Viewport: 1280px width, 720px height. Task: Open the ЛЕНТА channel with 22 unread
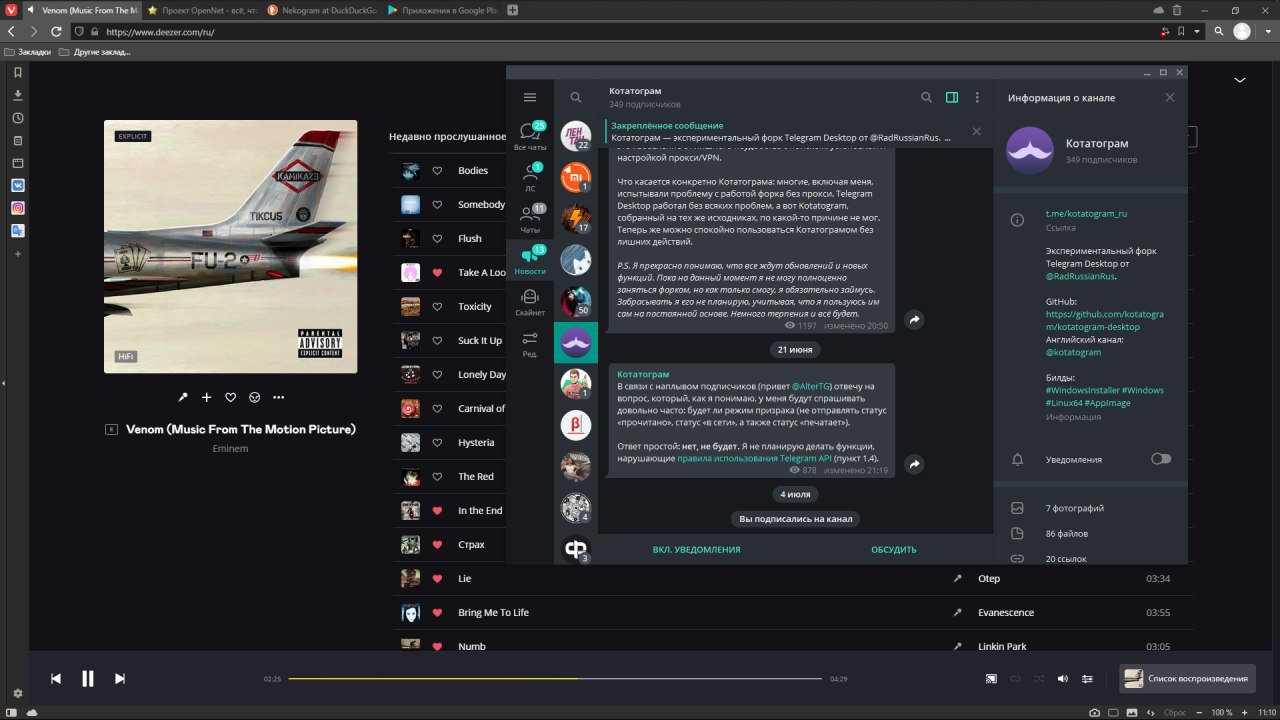click(576, 136)
